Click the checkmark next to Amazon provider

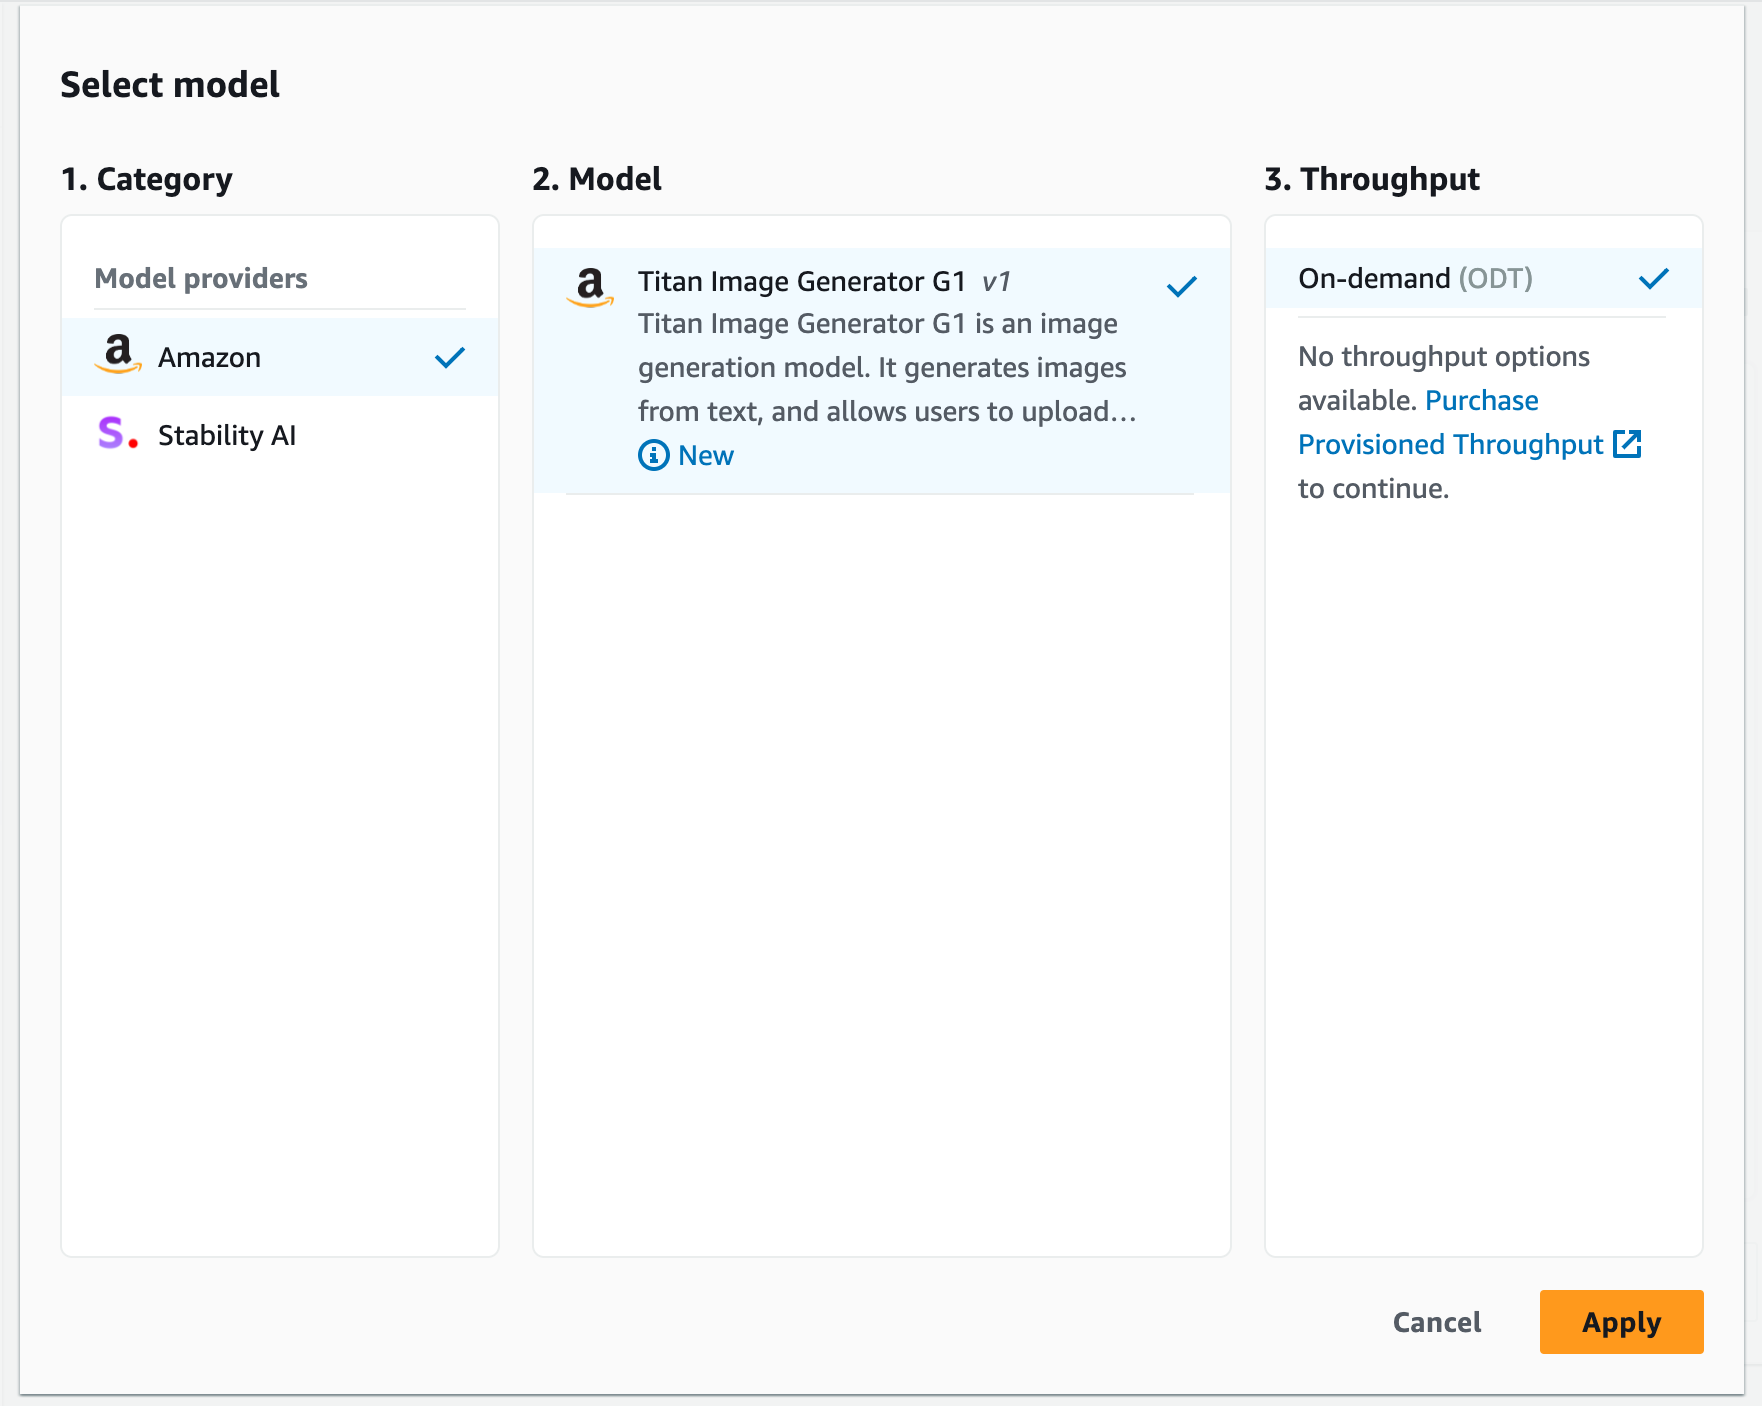(451, 357)
